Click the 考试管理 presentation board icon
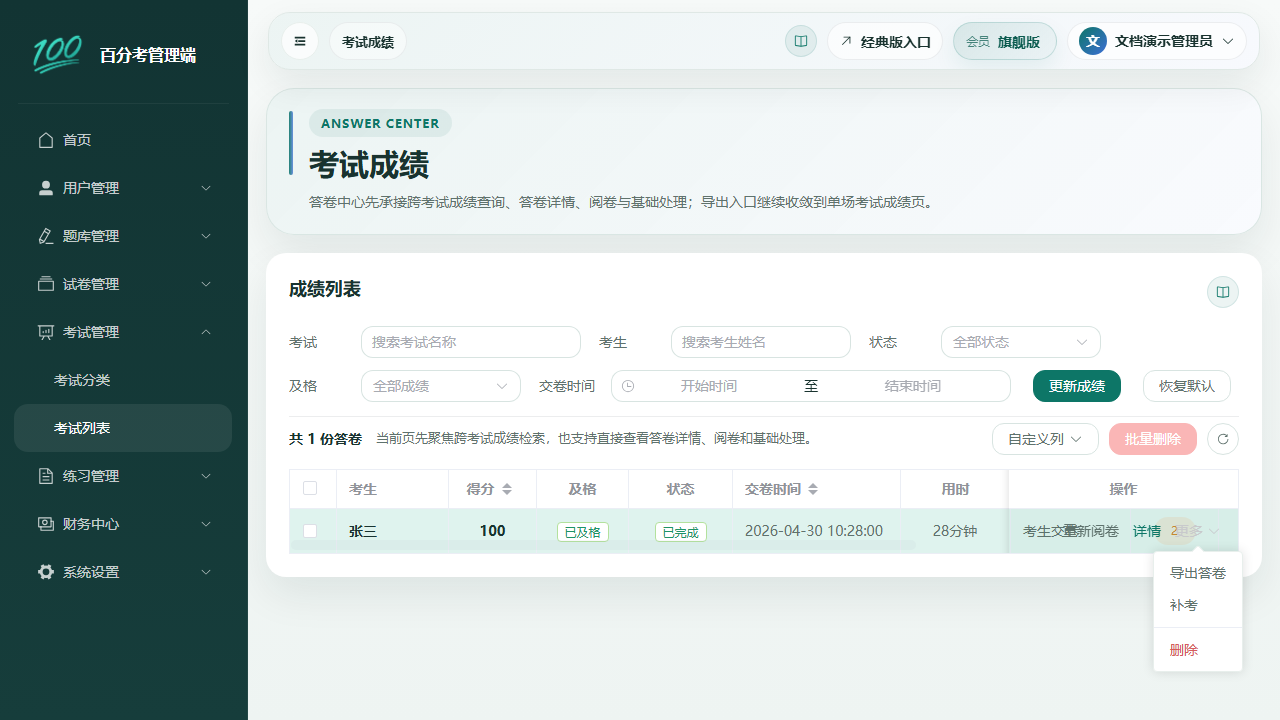 pos(46,332)
